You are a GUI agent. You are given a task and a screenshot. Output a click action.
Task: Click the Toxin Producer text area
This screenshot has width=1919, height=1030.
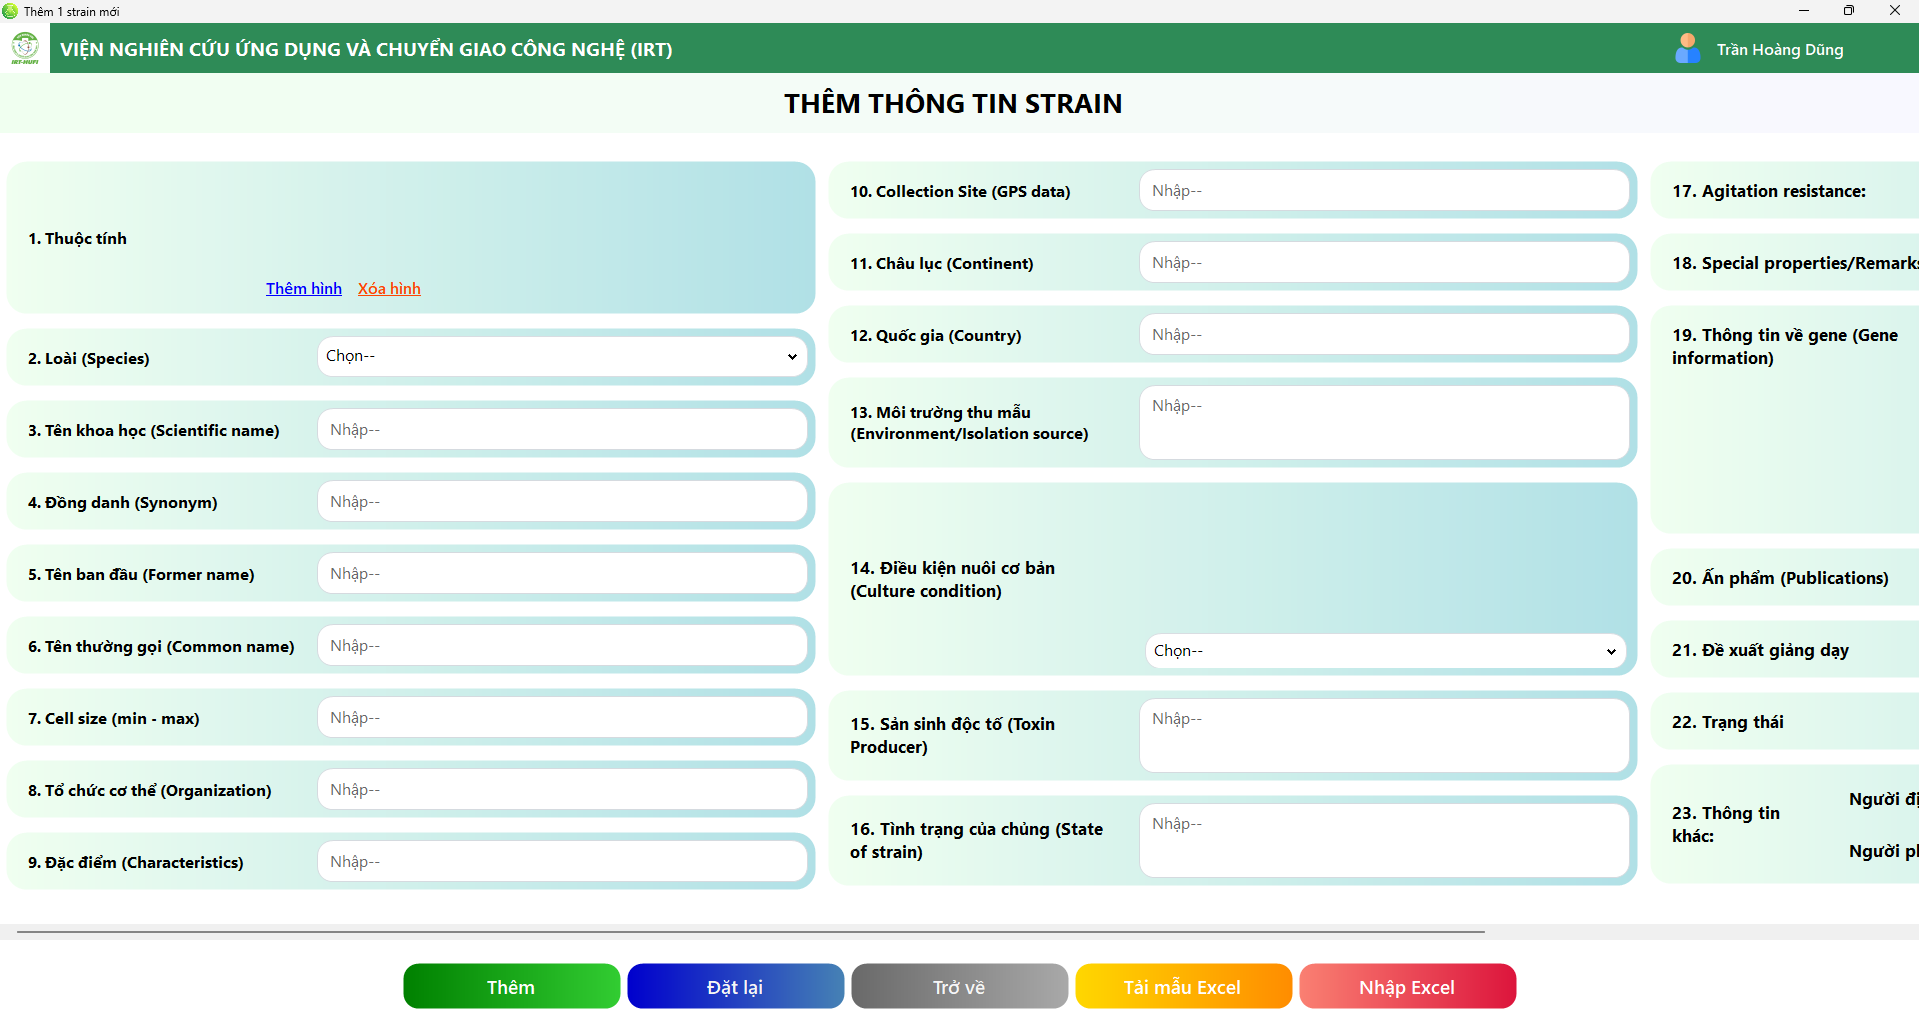(1384, 736)
